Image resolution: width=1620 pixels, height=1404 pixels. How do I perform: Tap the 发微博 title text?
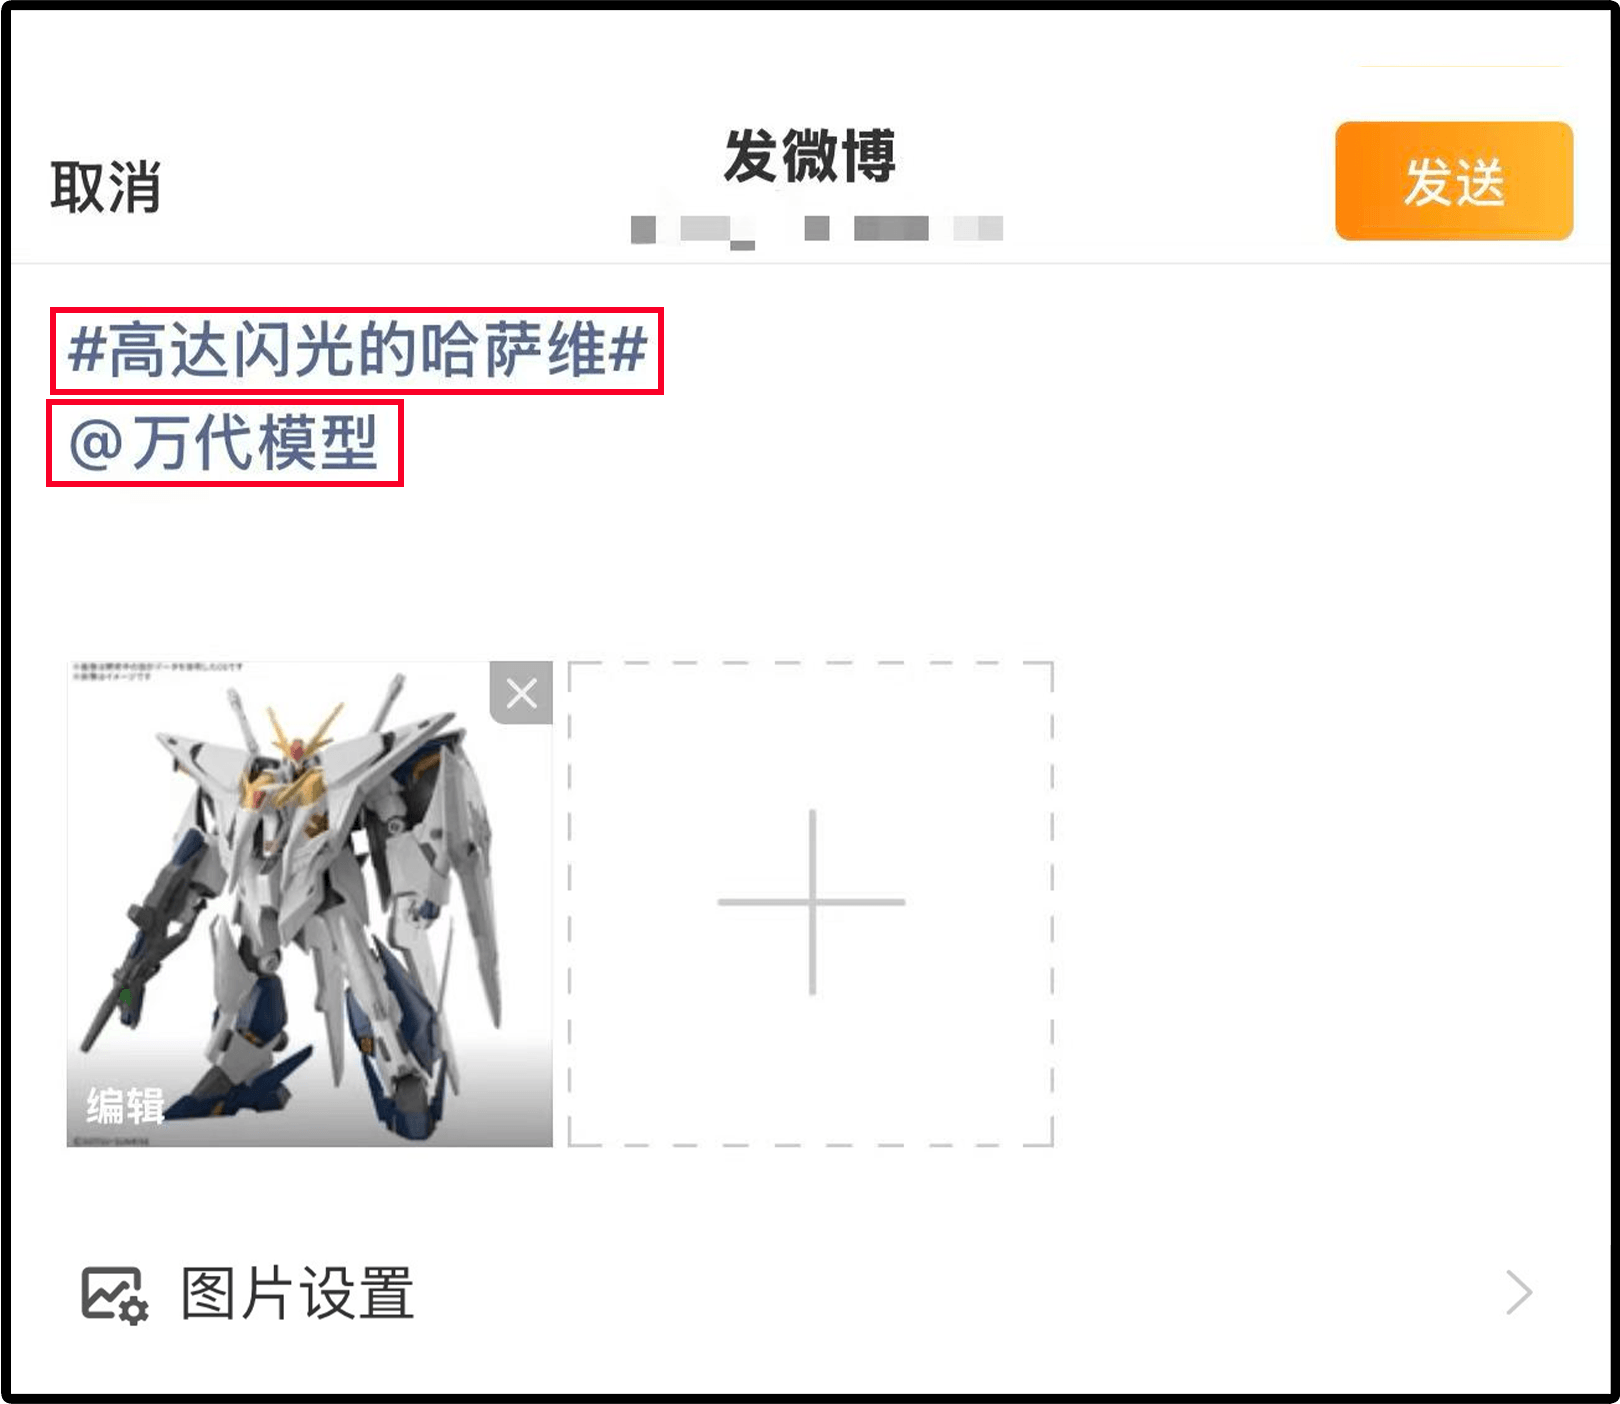tap(810, 156)
